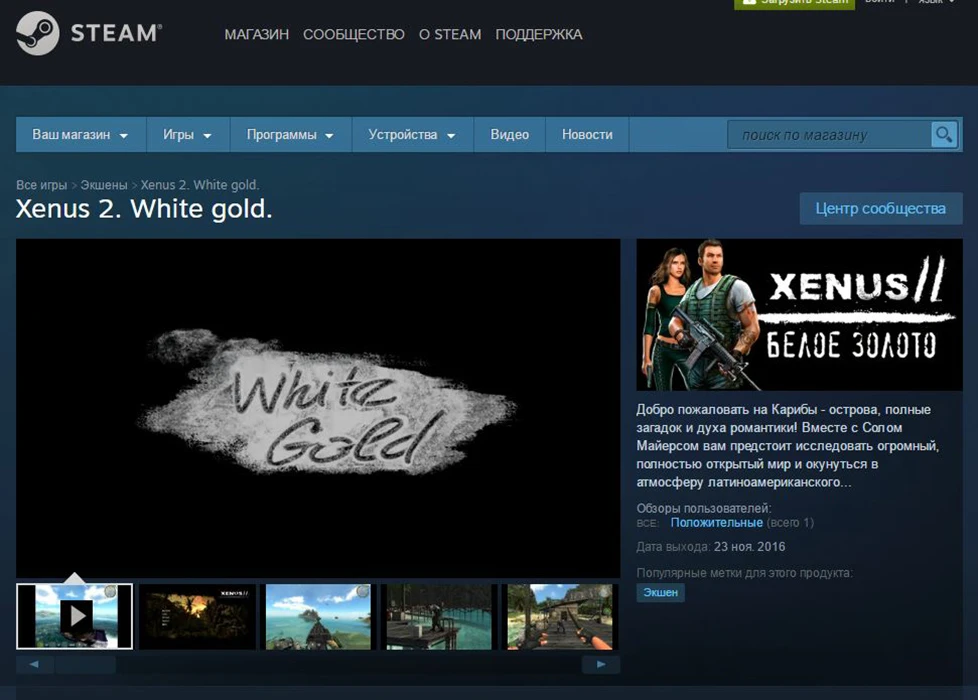
Task: Play the trailer video thumbnail
Action: click(x=74, y=616)
